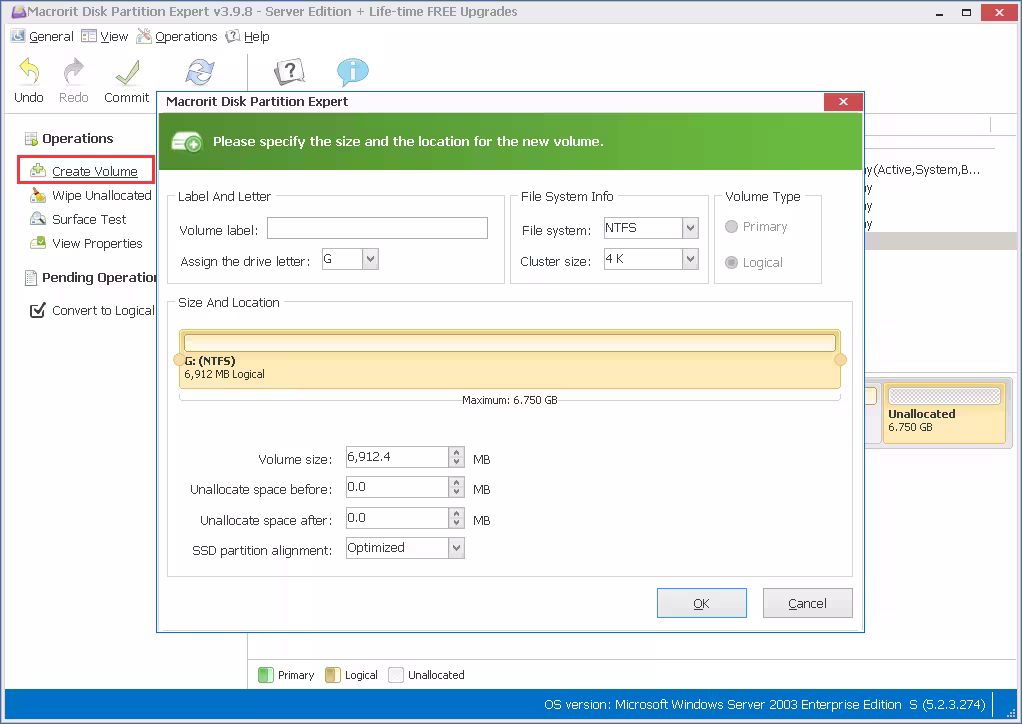Click the question mark help toolbar icon

[x=289, y=72]
